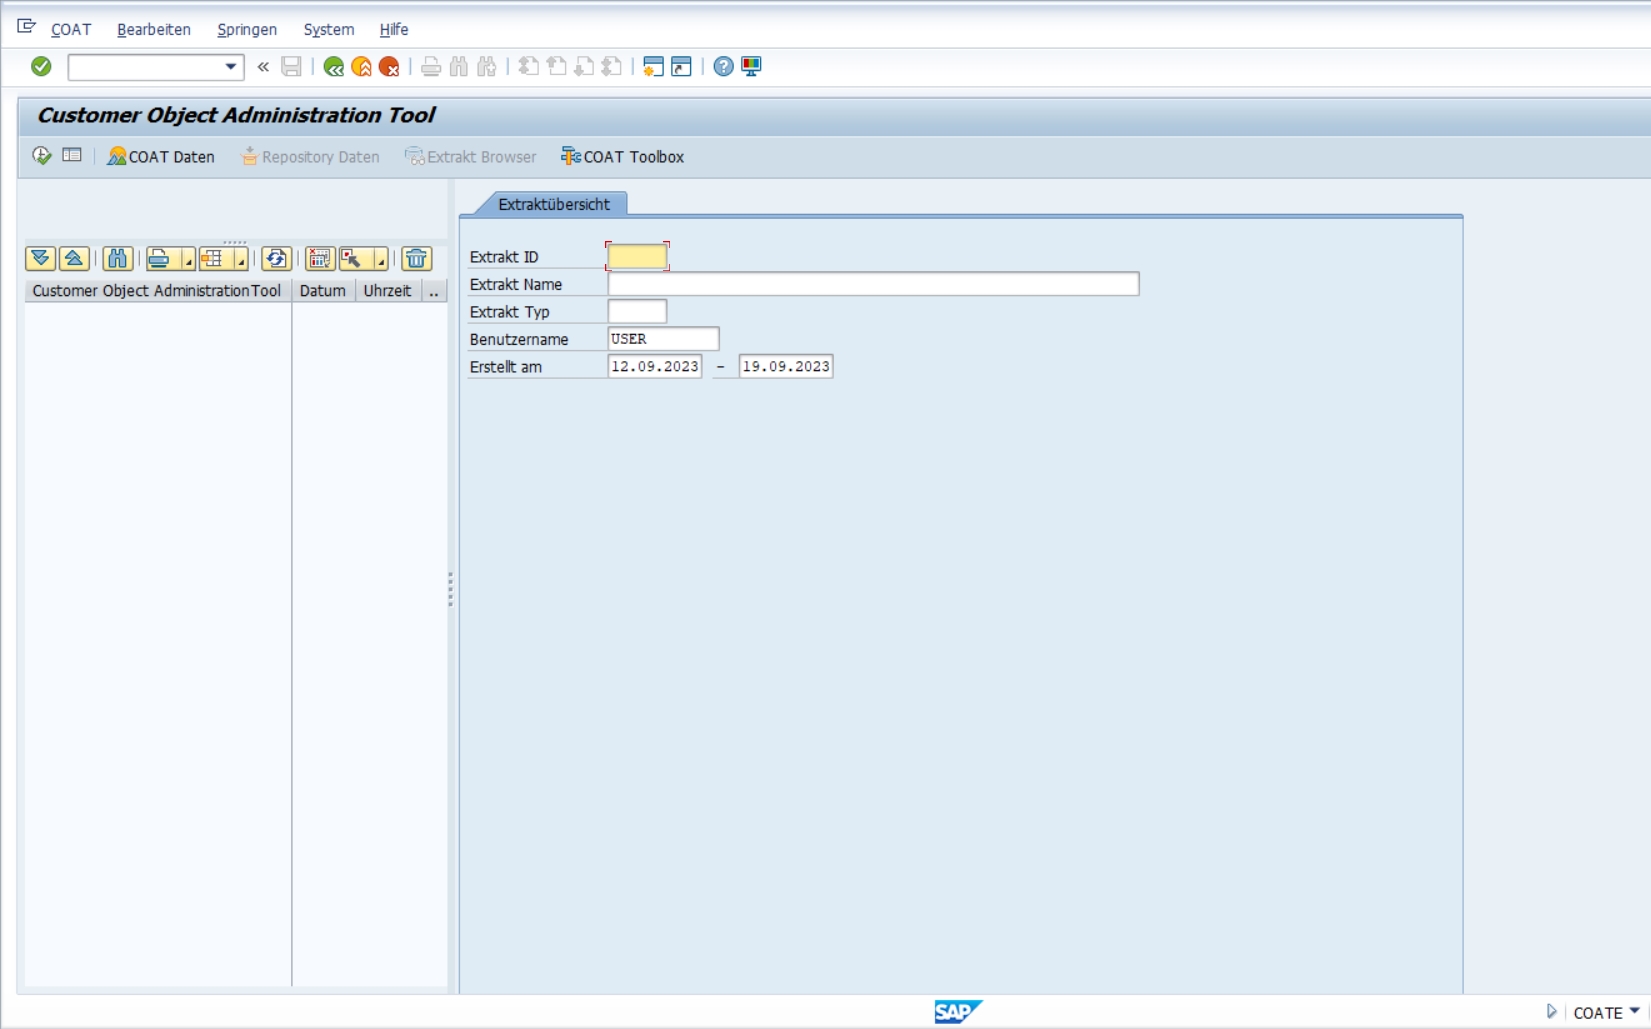Click the truncated column header showing dots
The width and height of the screenshot is (1651, 1029).
click(x=434, y=291)
